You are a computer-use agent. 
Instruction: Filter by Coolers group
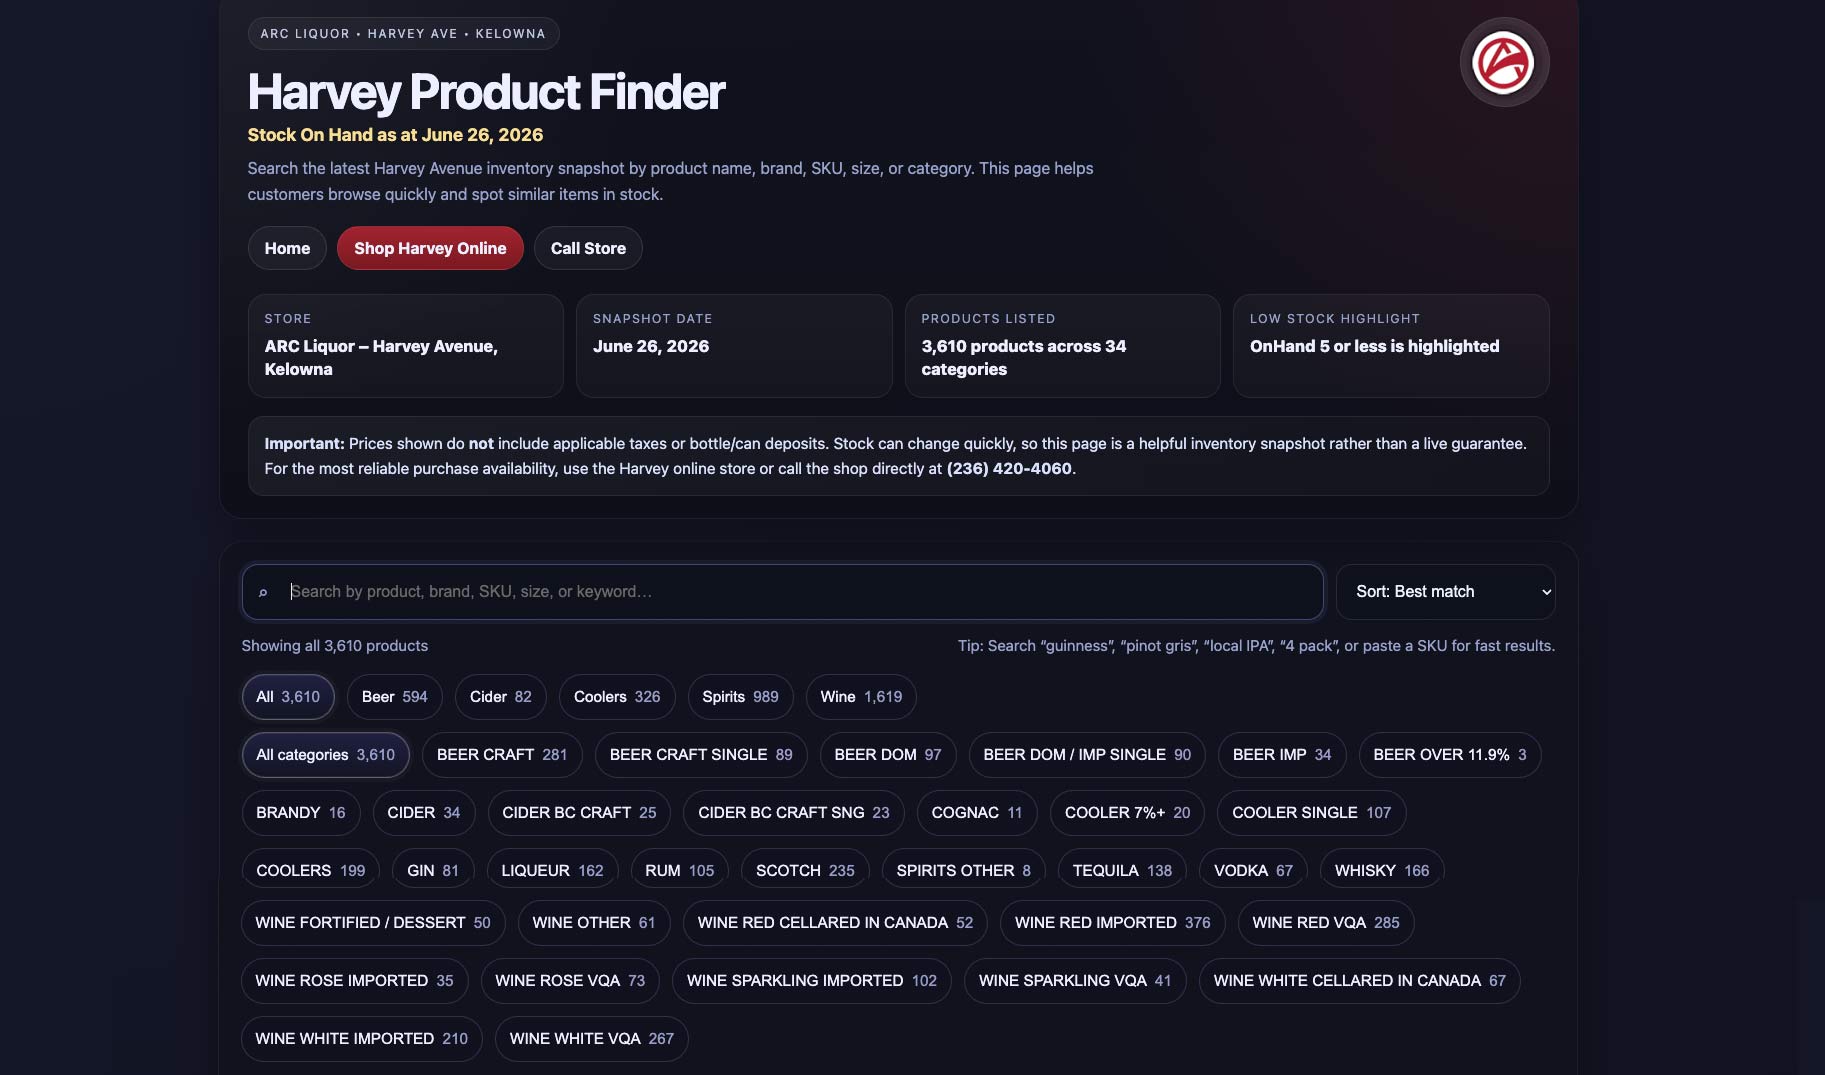click(617, 697)
